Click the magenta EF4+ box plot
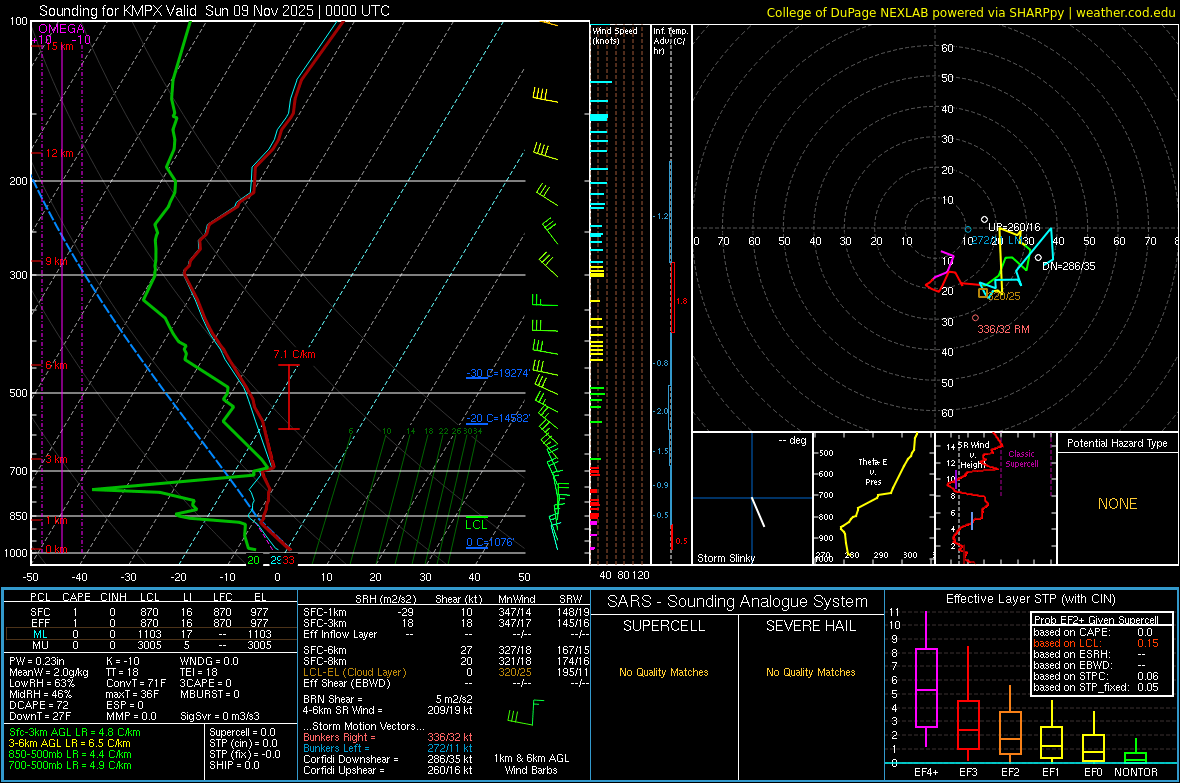 click(926, 680)
